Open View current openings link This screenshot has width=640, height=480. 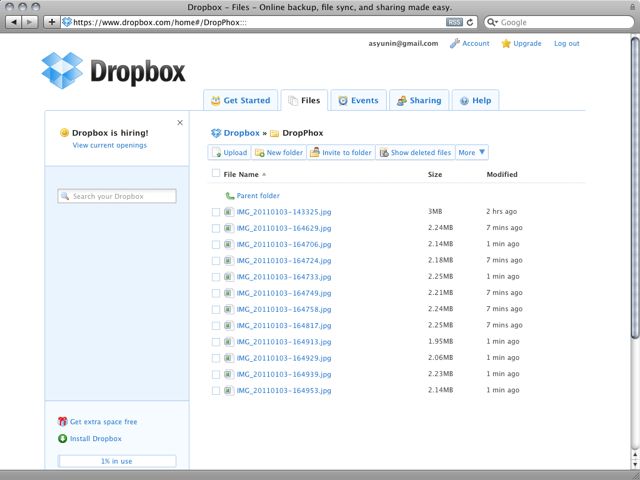(110, 145)
